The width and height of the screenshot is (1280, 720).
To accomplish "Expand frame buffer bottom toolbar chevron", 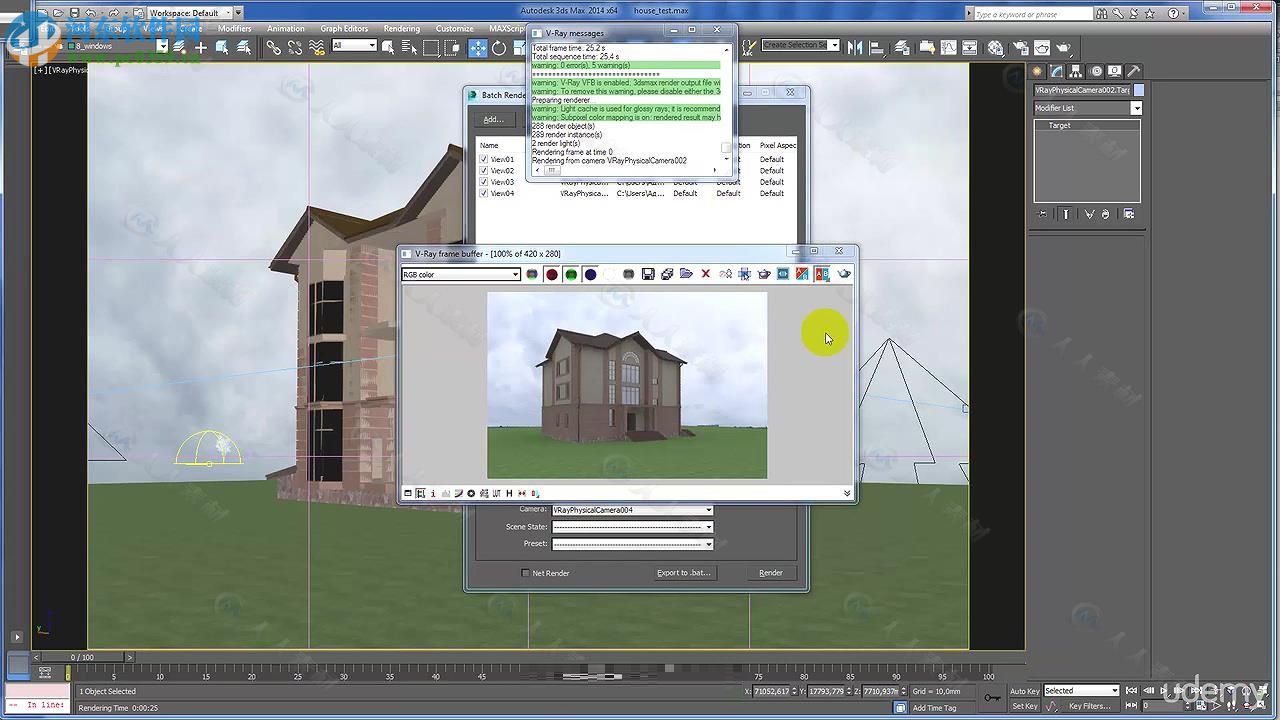I will coord(847,493).
